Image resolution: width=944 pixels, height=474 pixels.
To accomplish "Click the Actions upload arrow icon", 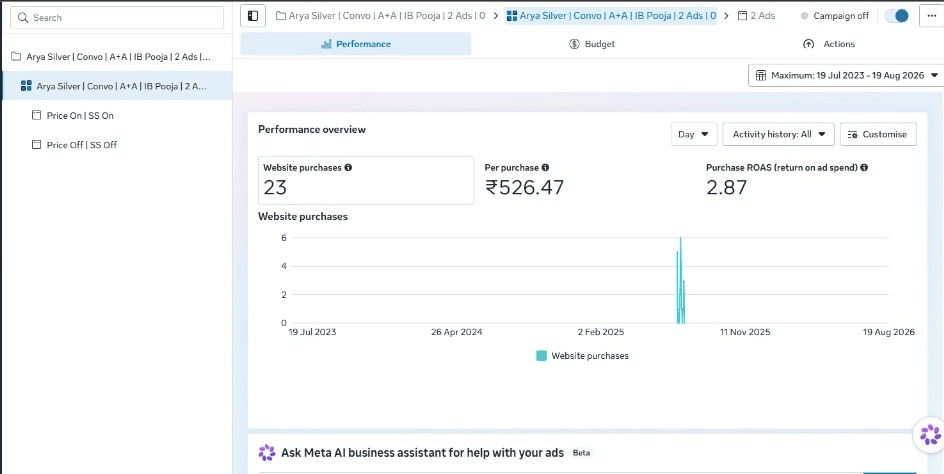I will click(809, 44).
